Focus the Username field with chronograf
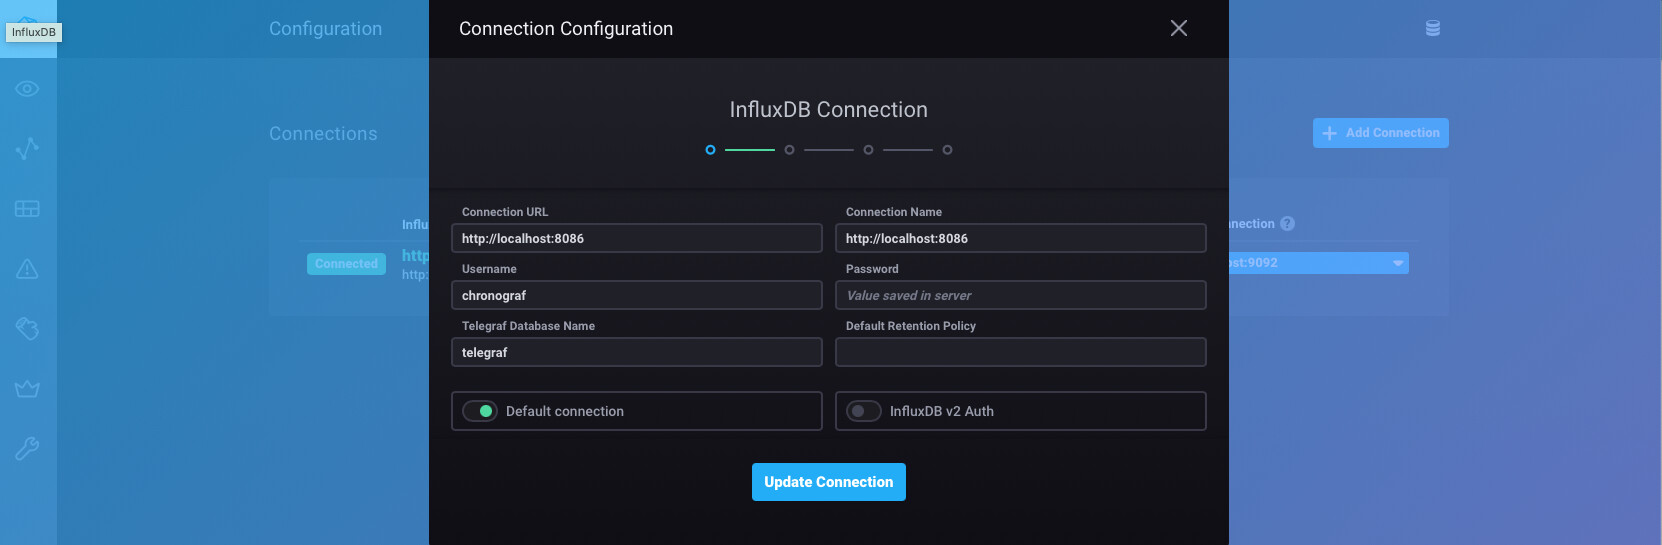 point(637,295)
